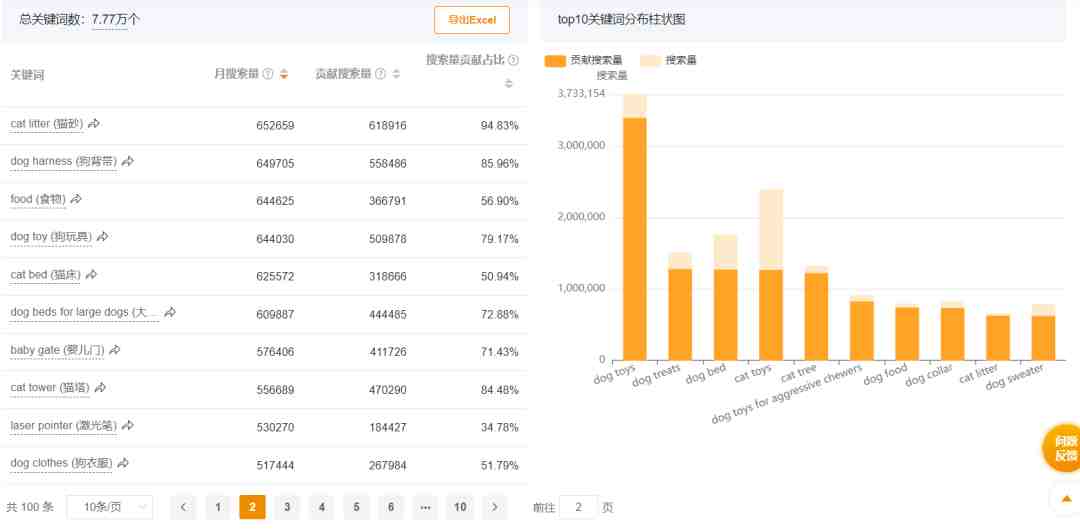Screen dimensions: 1080x531
Task: Click the dog treats bar in chart
Action: tap(681, 314)
